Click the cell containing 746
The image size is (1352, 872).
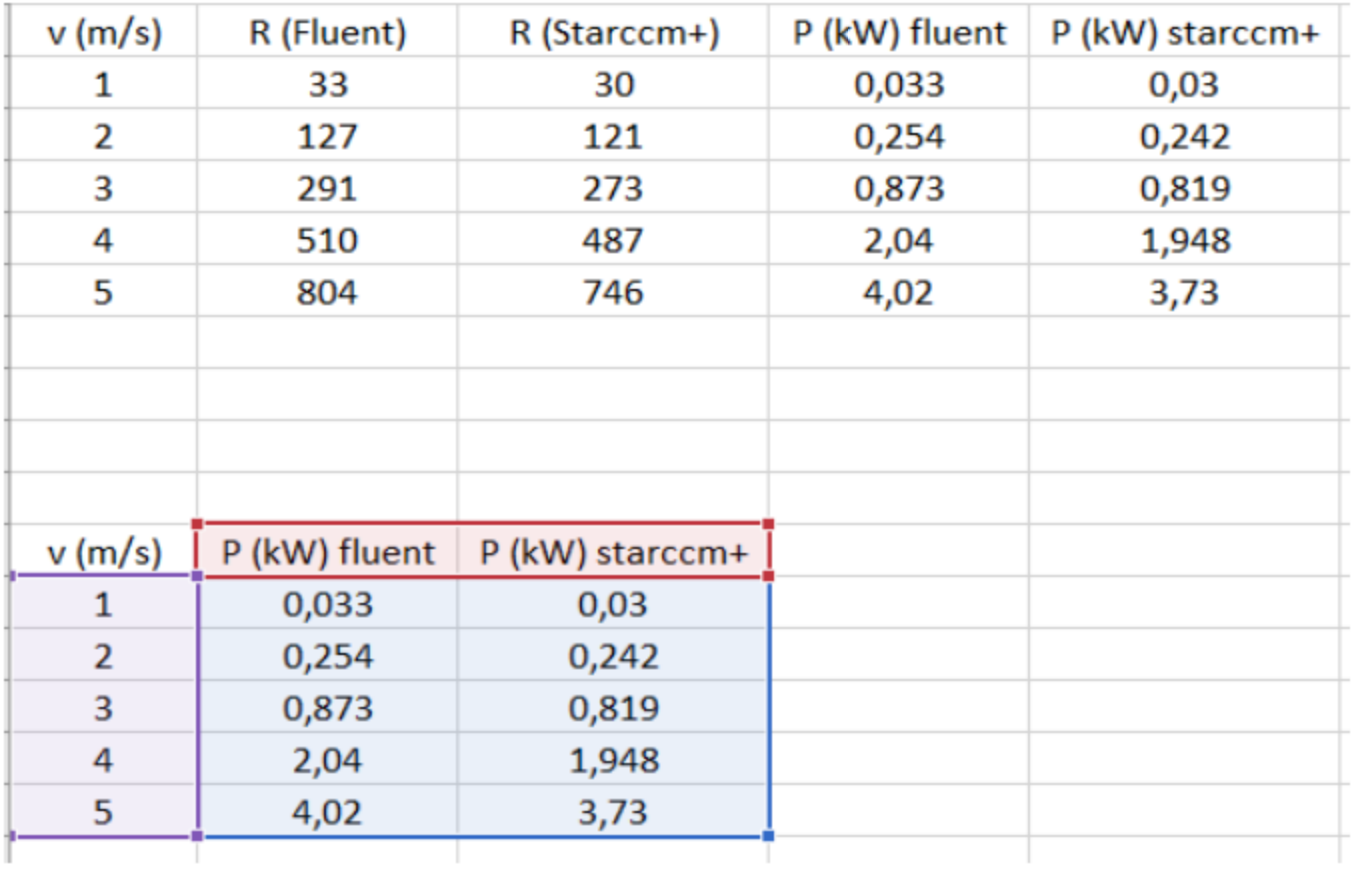tap(613, 292)
